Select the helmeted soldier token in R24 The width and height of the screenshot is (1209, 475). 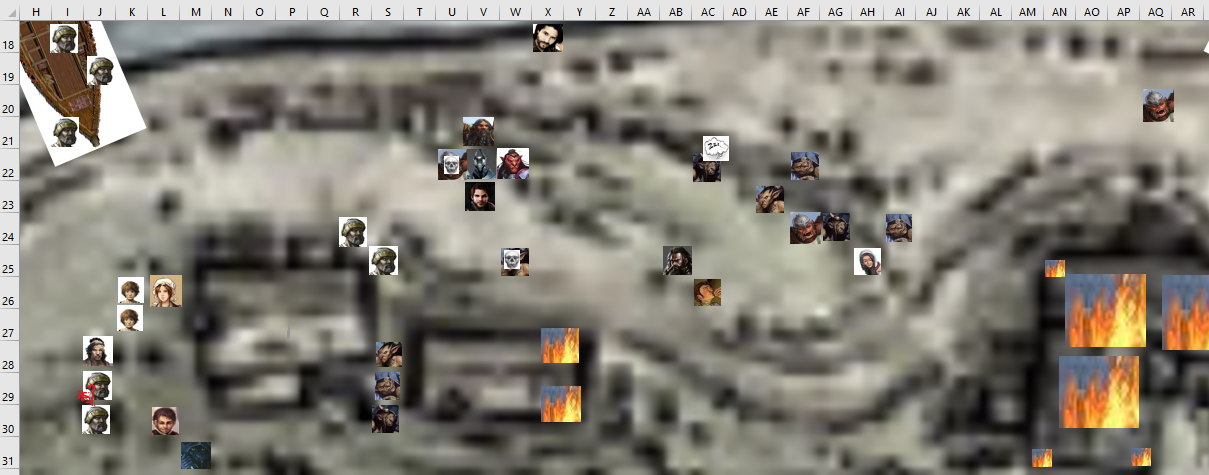click(x=353, y=232)
